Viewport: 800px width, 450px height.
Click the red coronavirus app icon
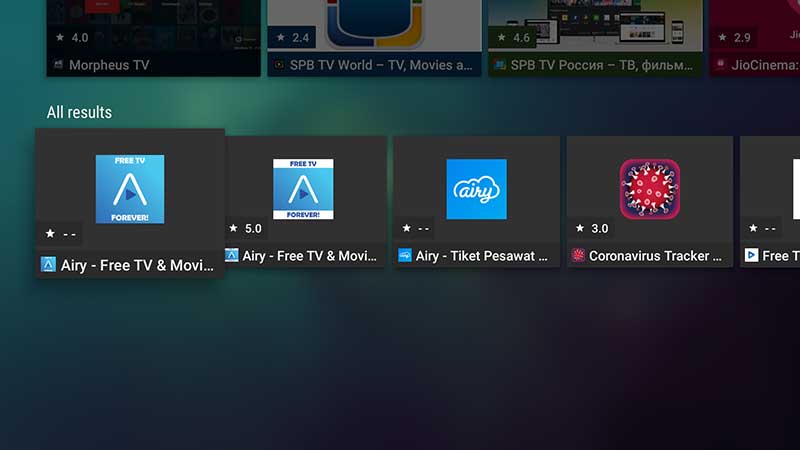tap(649, 189)
